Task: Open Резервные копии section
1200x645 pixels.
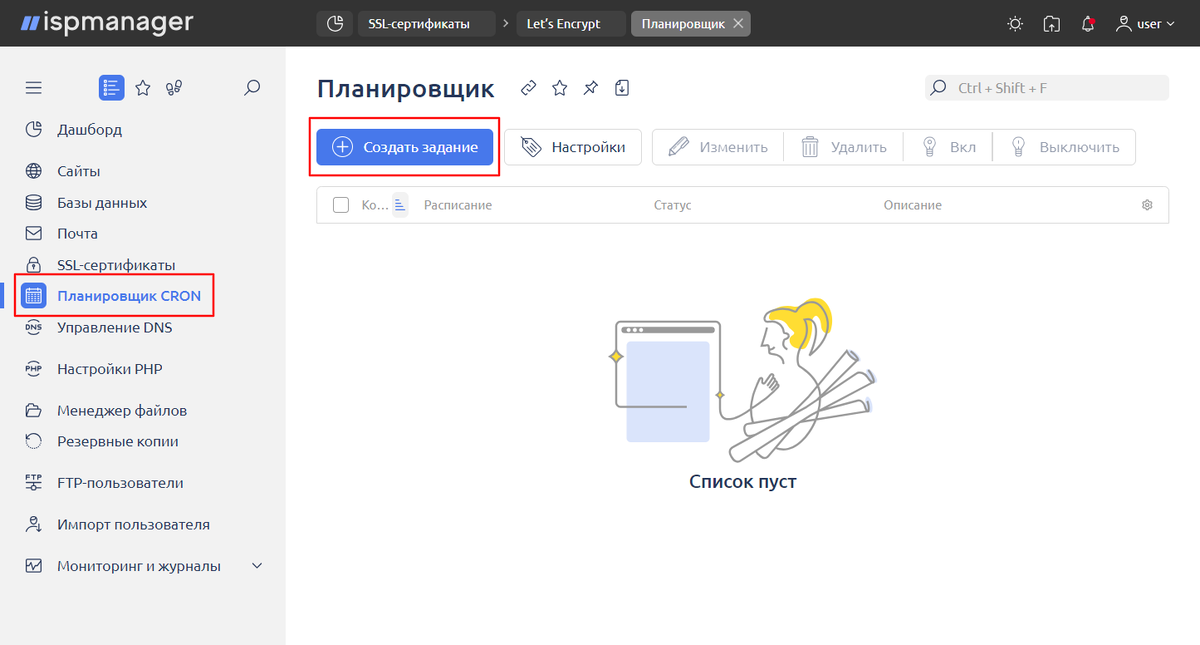Action: (x=117, y=441)
